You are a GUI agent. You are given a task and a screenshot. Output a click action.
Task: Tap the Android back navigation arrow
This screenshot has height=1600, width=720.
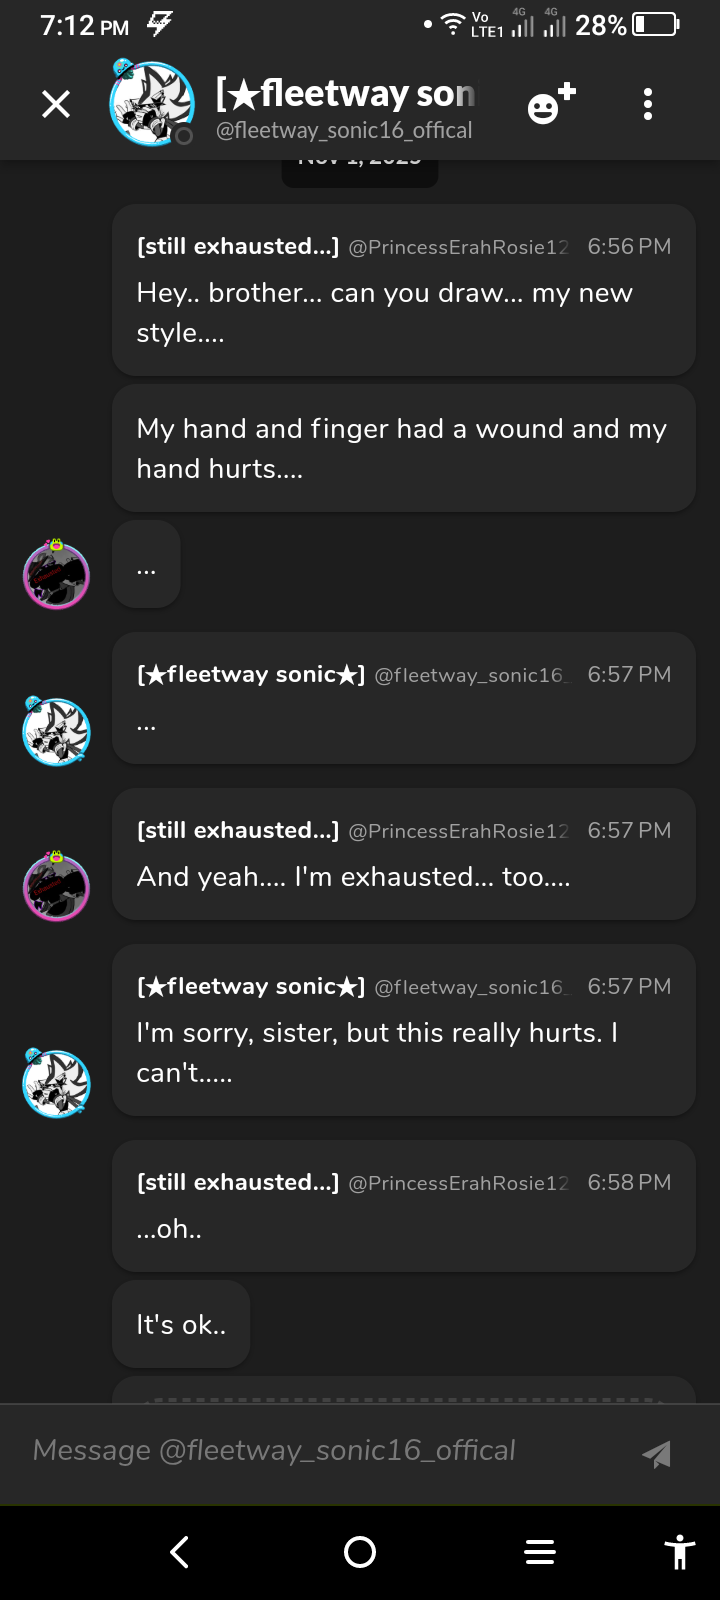180,1551
